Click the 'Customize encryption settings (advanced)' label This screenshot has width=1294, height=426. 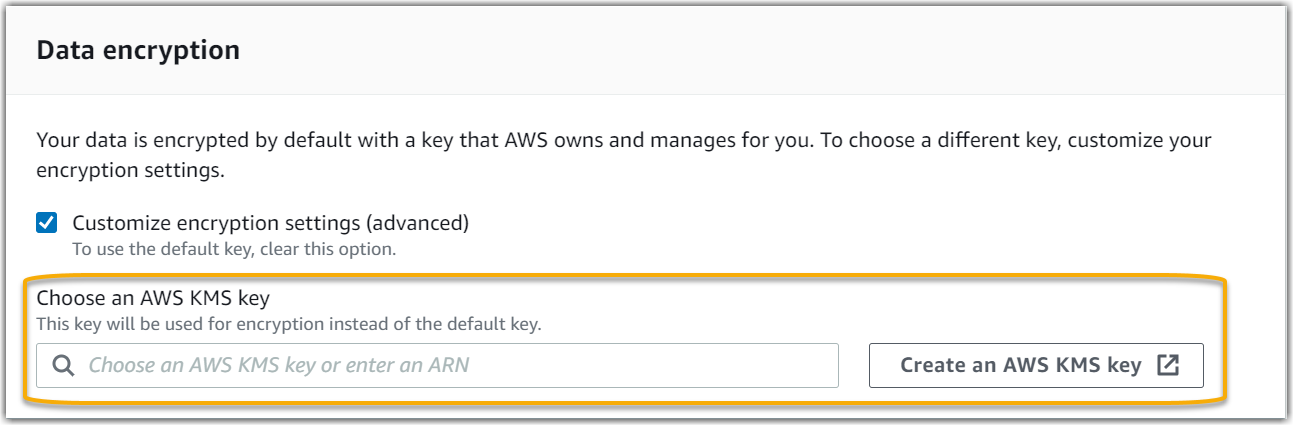pos(270,223)
